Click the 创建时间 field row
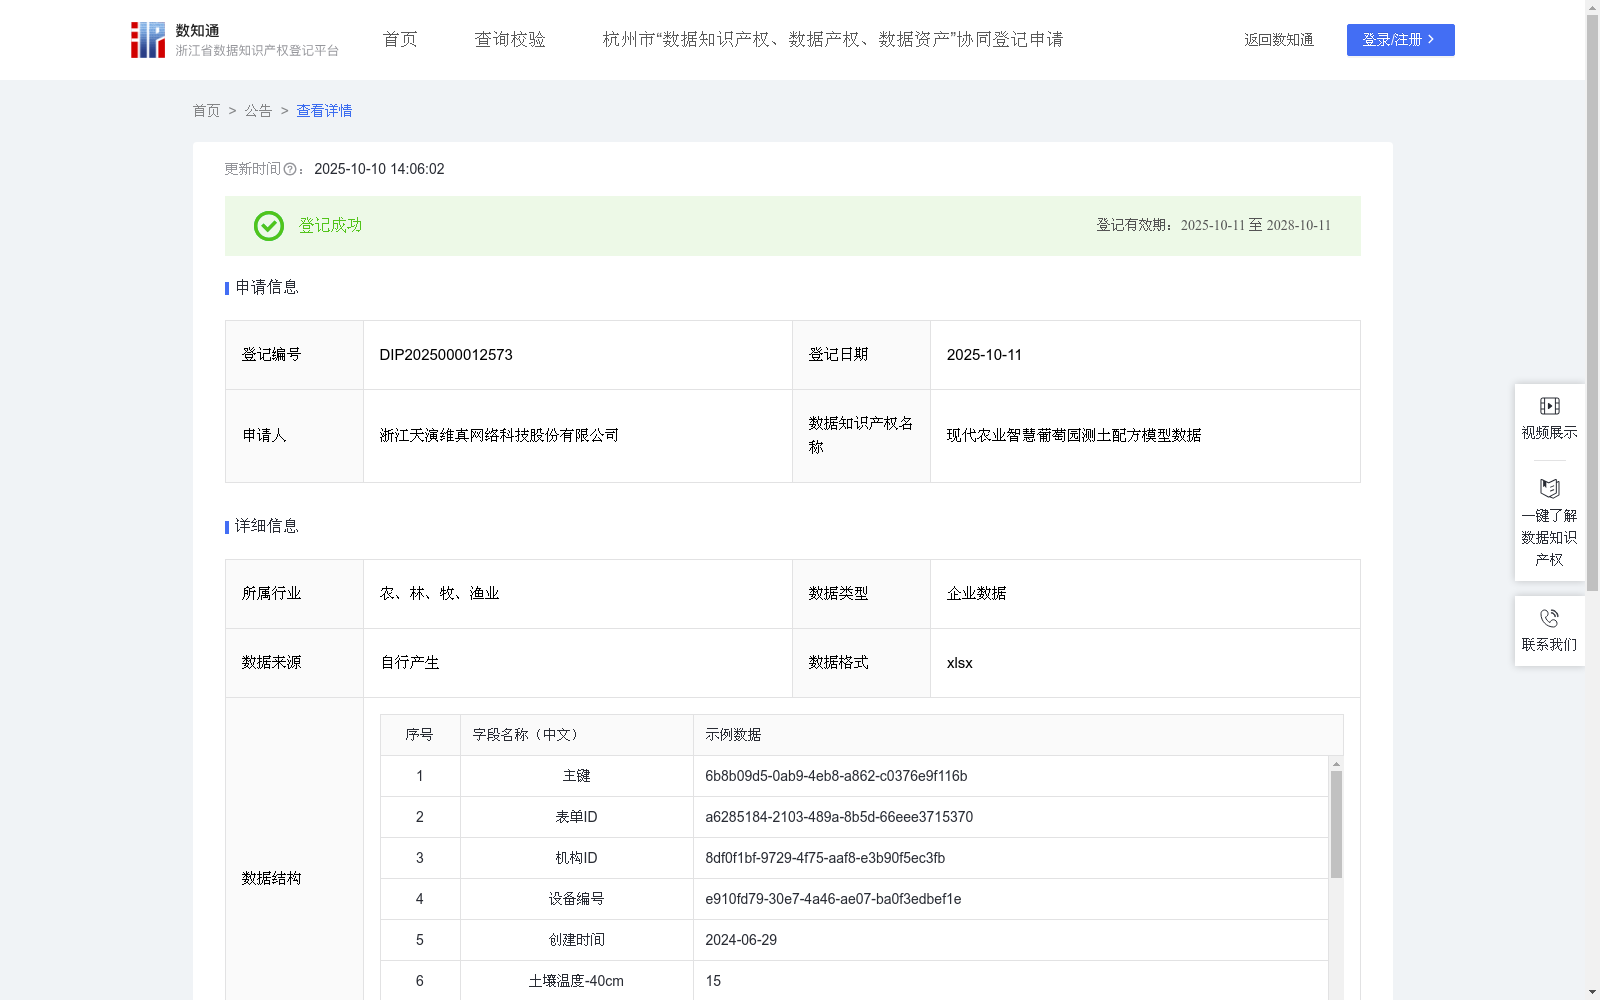This screenshot has height=1000, width=1600. click(x=855, y=940)
